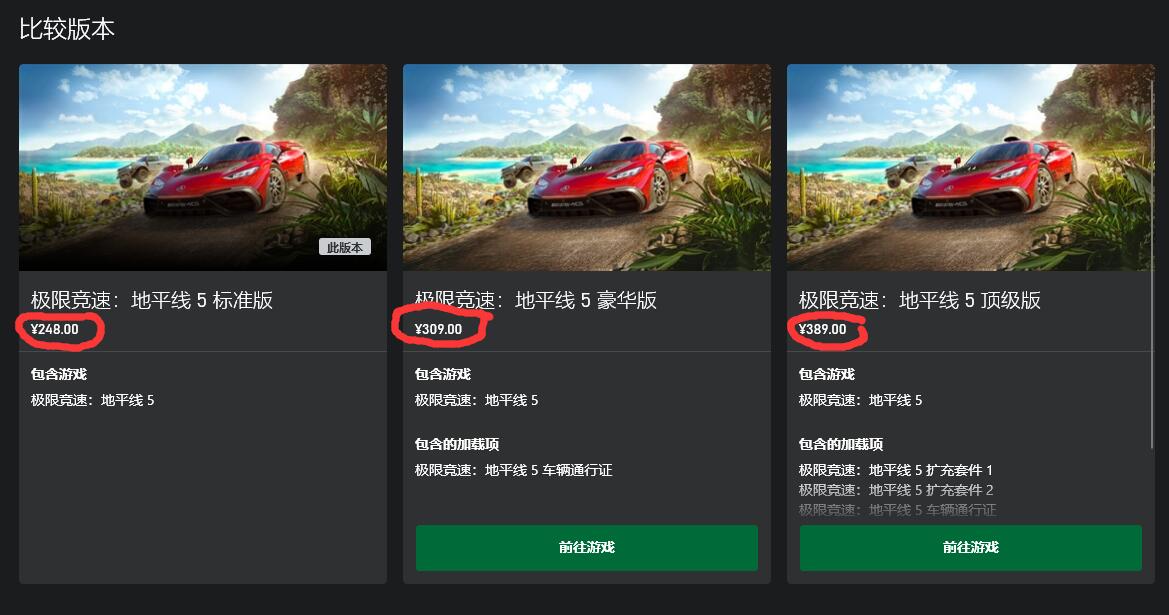Click the 比较版本 section heading
The height and width of the screenshot is (615, 1169).
(x=67, y=29)
